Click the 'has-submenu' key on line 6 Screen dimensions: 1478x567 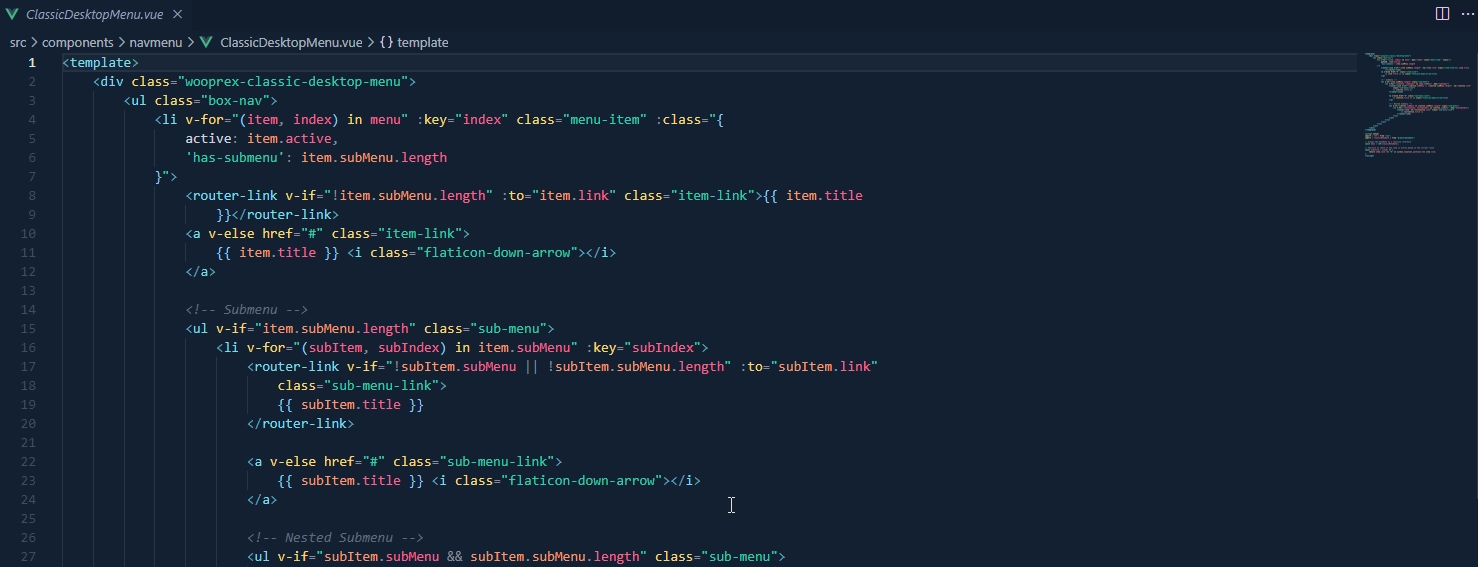pyautogui.click(x=239, y=157)
